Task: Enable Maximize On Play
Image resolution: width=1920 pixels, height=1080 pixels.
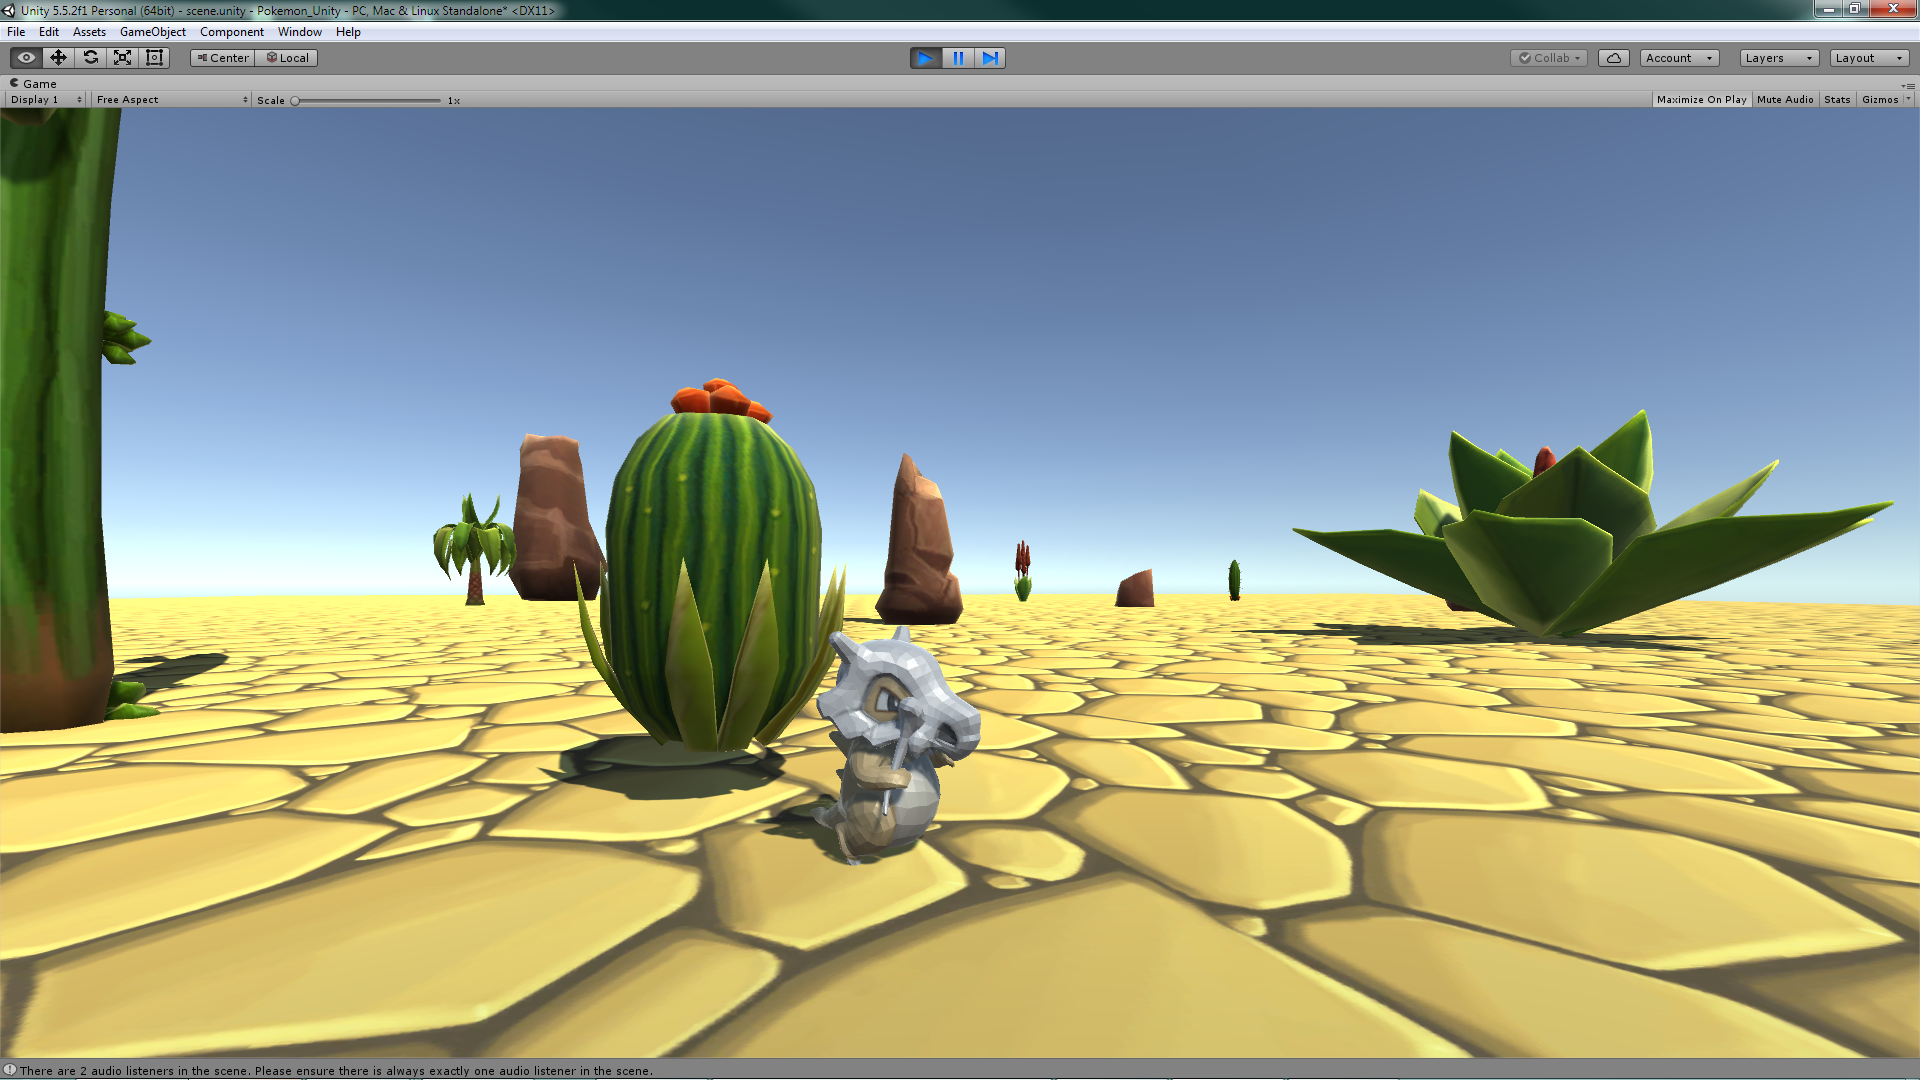Action: (x=1701, y=100)
